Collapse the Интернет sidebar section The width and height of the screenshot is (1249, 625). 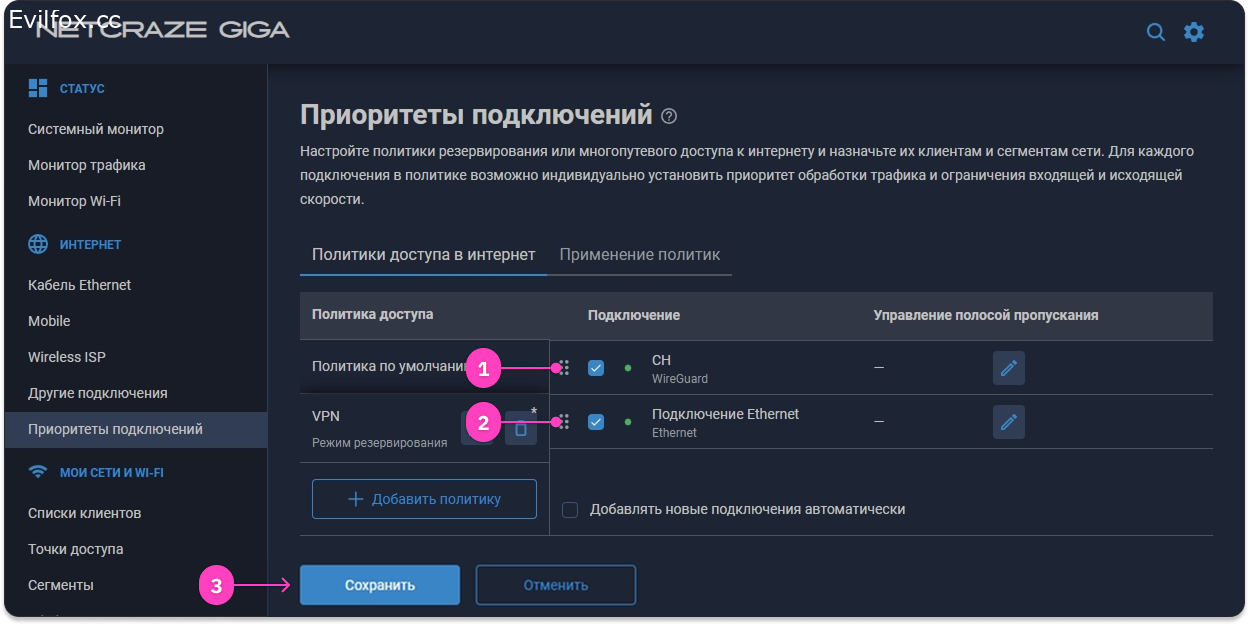coord(89,245)
